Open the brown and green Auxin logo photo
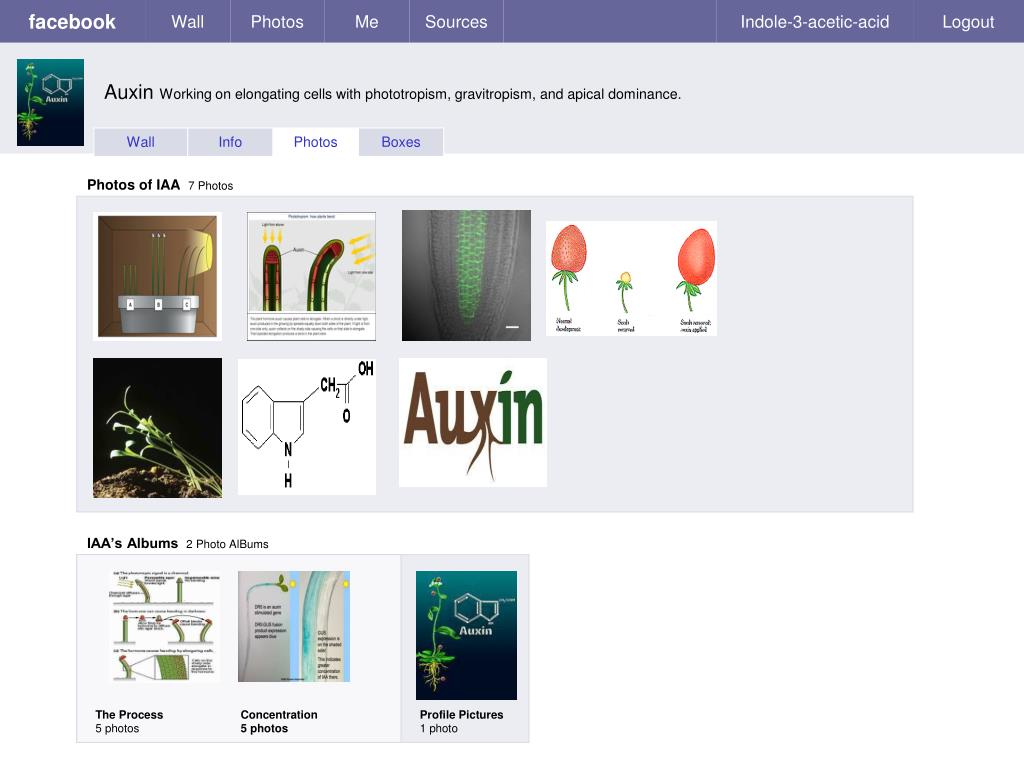1024x768 pixels. [473, 422]
